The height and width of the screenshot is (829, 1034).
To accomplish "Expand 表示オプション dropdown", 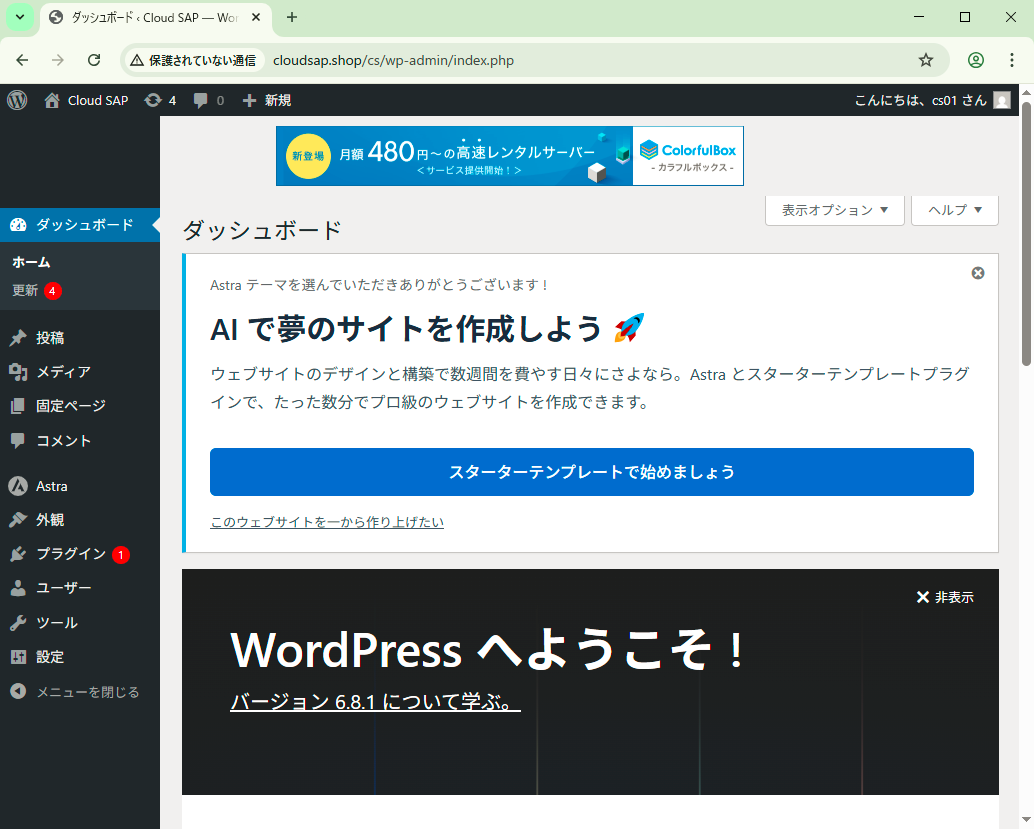I will click(x=834, y=210).
